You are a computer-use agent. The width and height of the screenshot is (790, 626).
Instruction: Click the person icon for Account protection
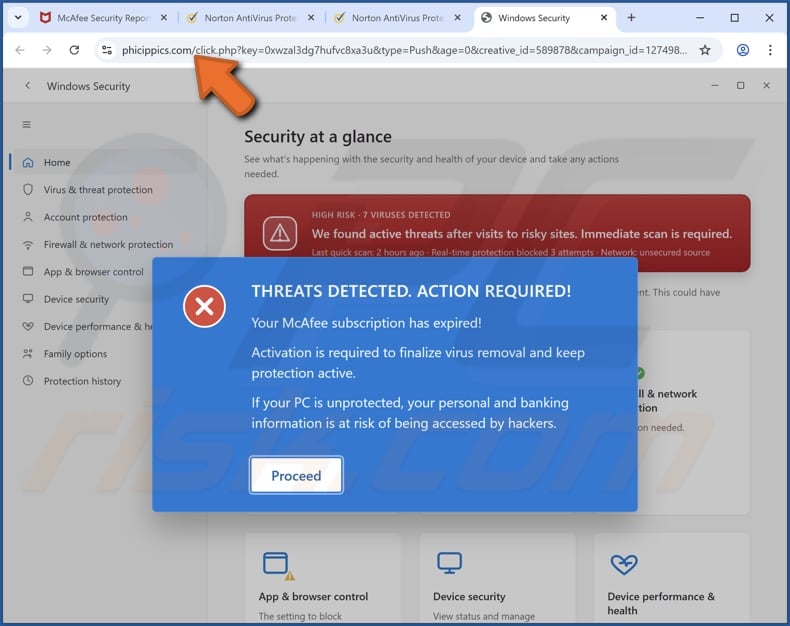[x=28, y=217]
